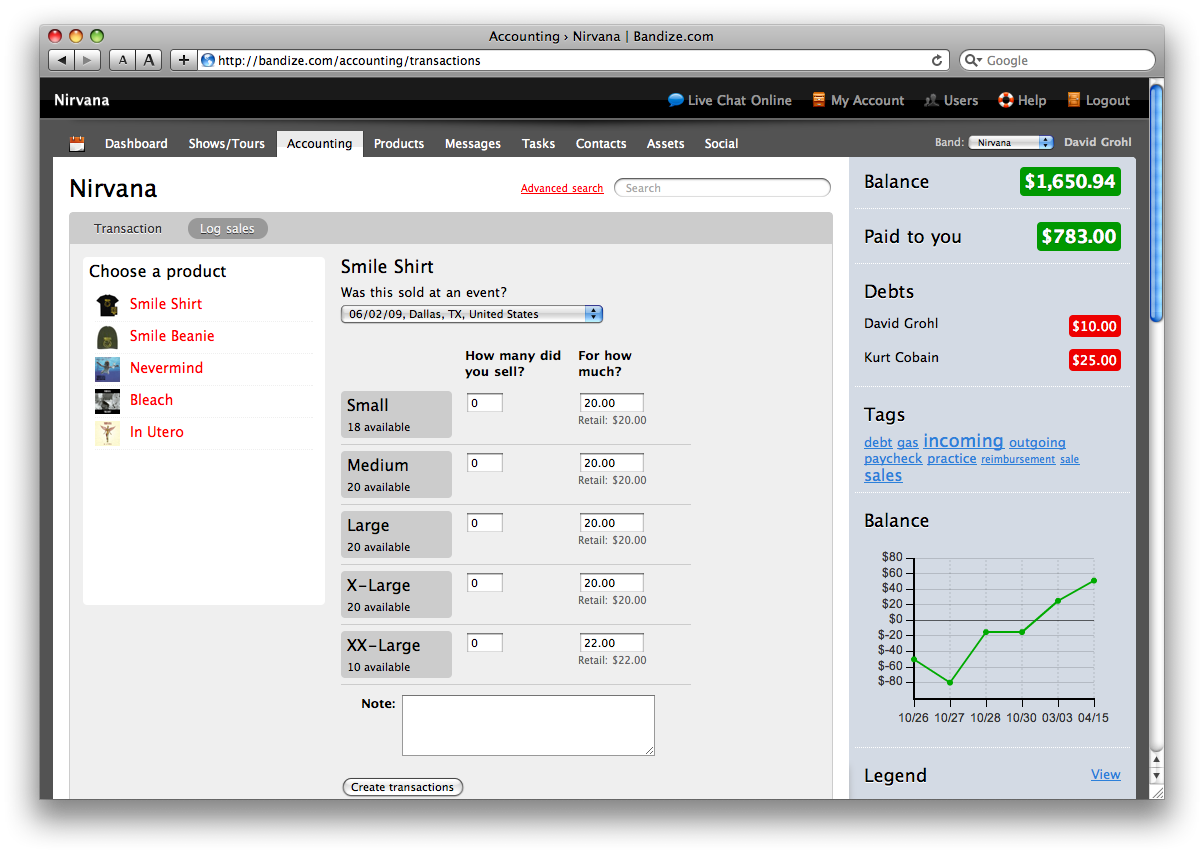Select the Smile Shirt product link

click(166, 304)
